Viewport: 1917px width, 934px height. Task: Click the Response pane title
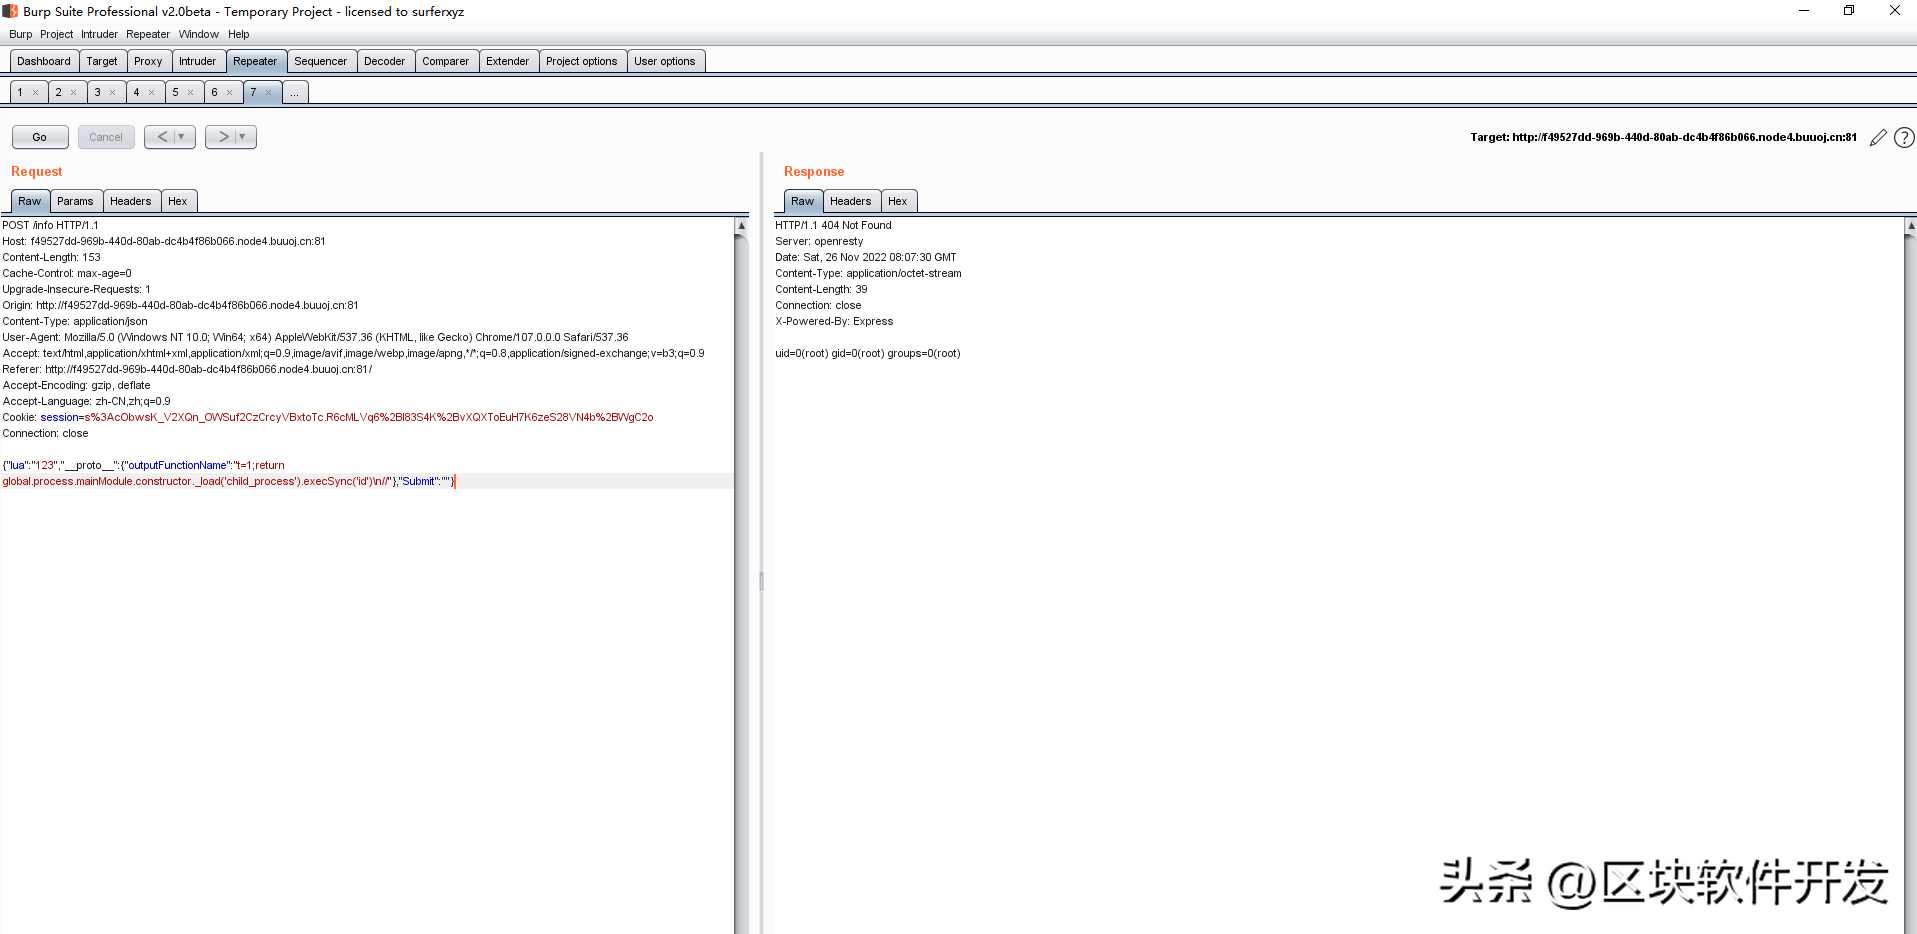pos(814,171)
